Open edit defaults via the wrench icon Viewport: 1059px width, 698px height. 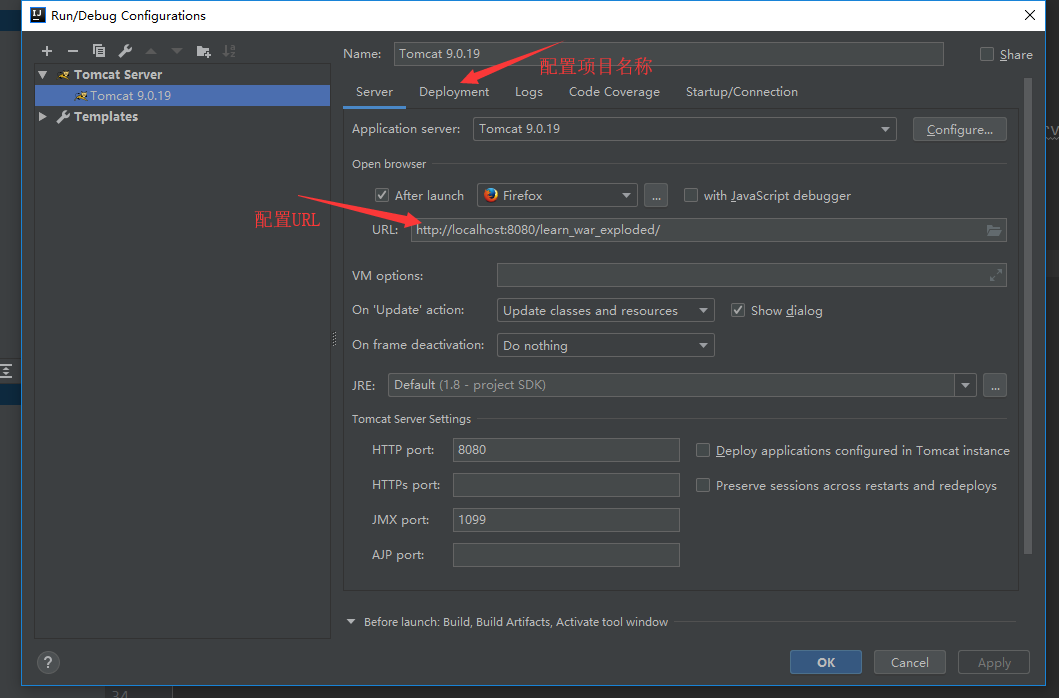tap(125, 51)
